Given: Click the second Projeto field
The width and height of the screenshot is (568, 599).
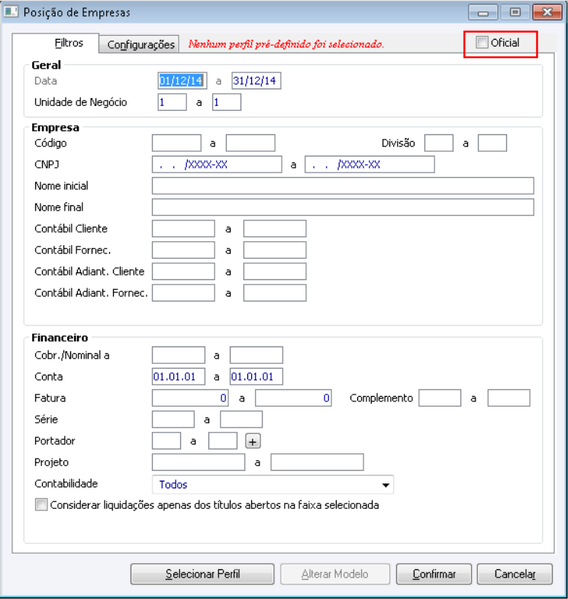Looking at the screenshot, I should [x=317, y=462].
